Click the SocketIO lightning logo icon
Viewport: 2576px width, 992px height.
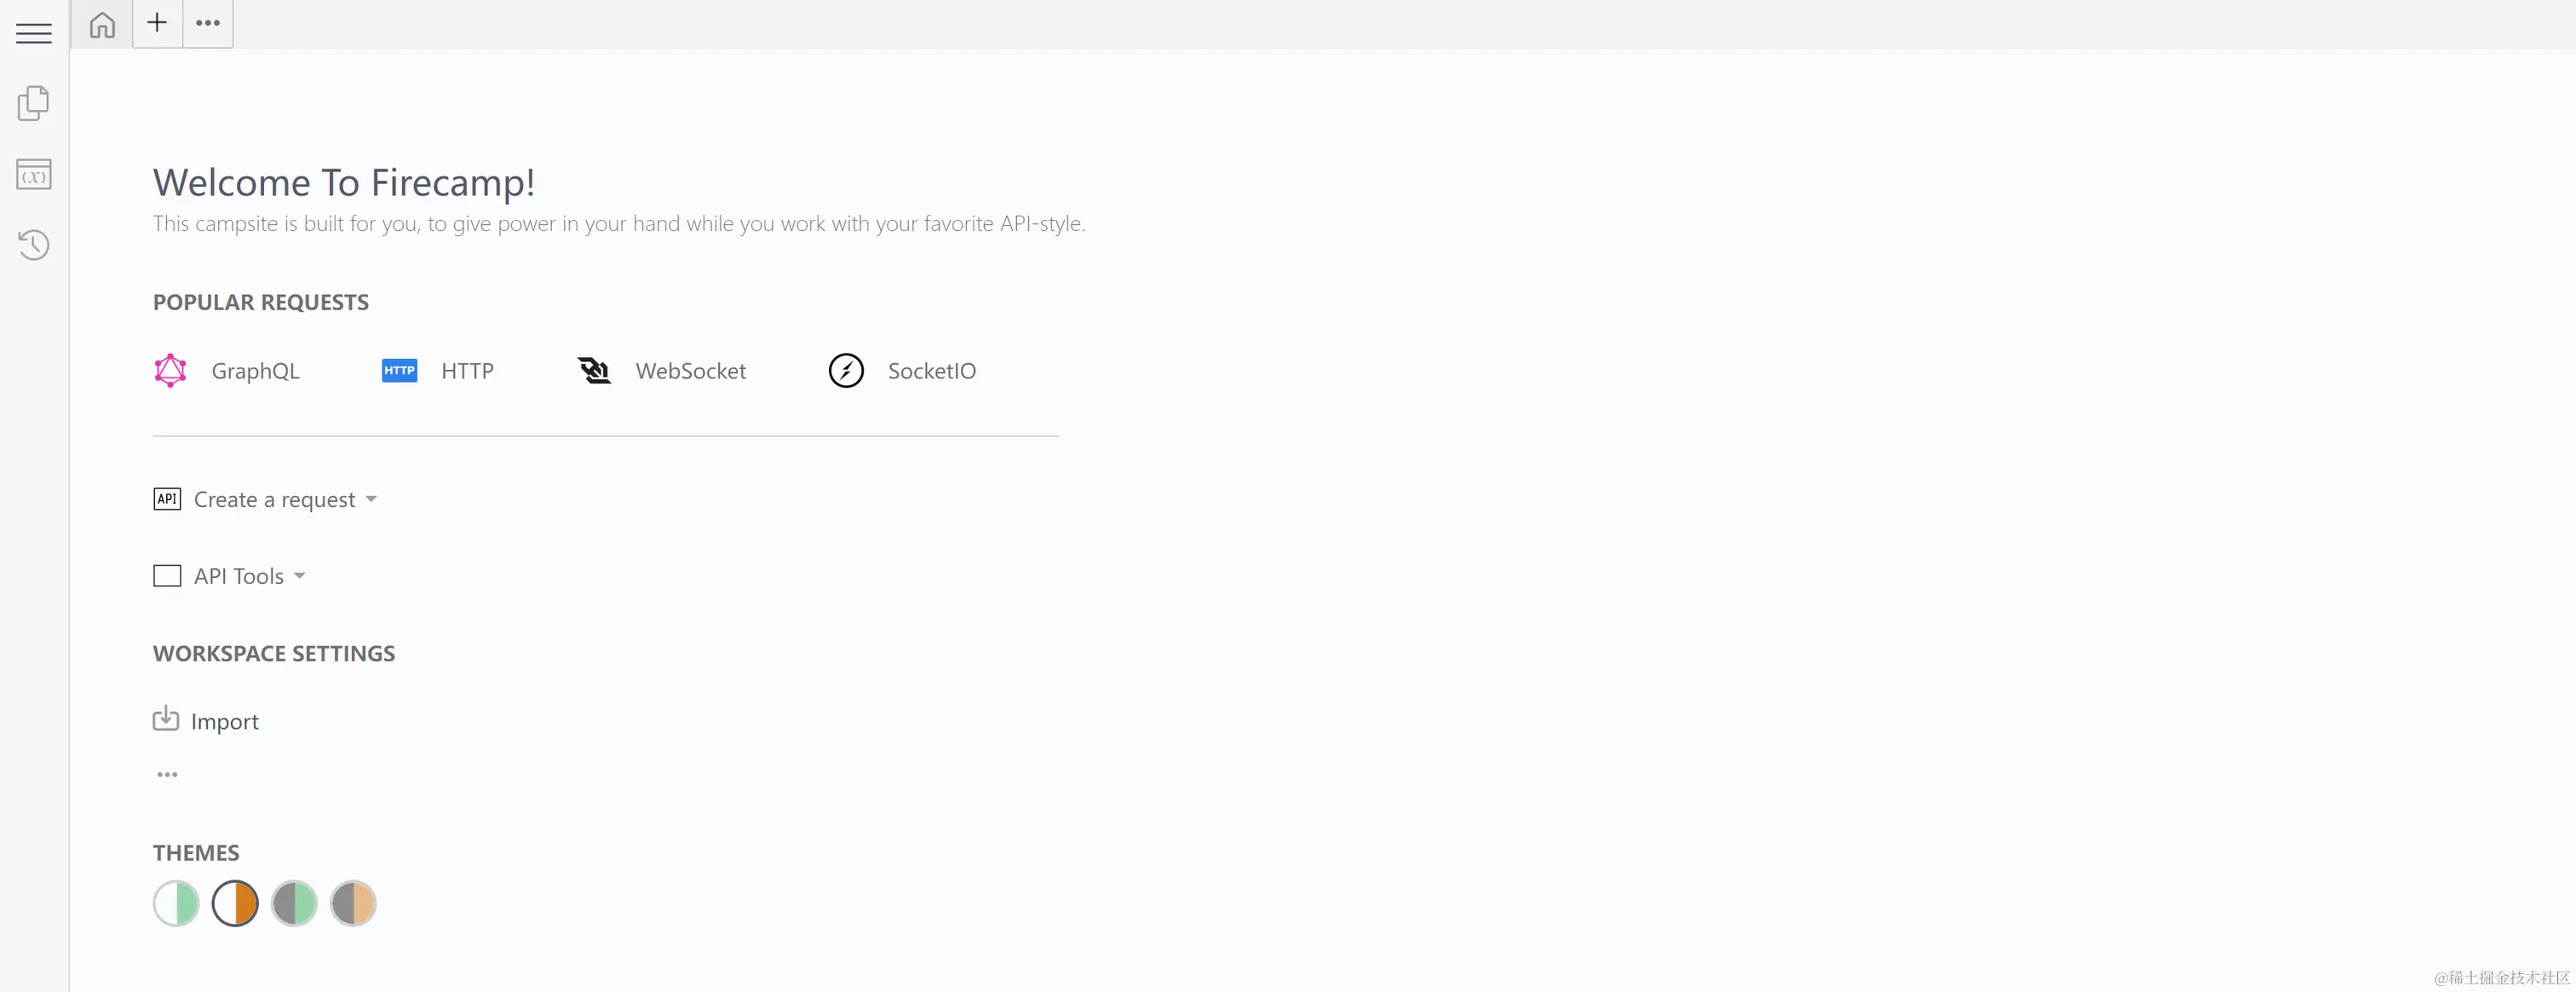pyautogui.click(x=846, y=371)
